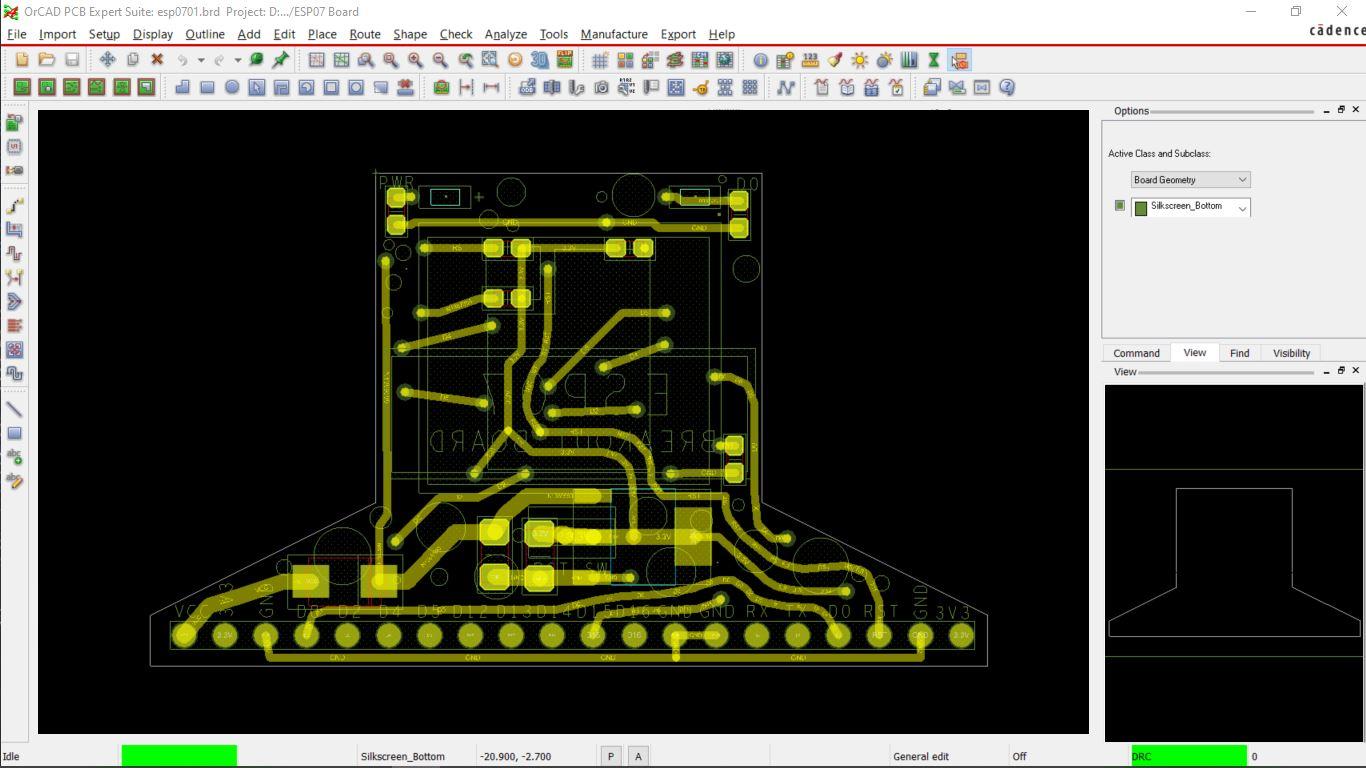
Task: Click the green DRC status indicator
Action: point(1189,756)
